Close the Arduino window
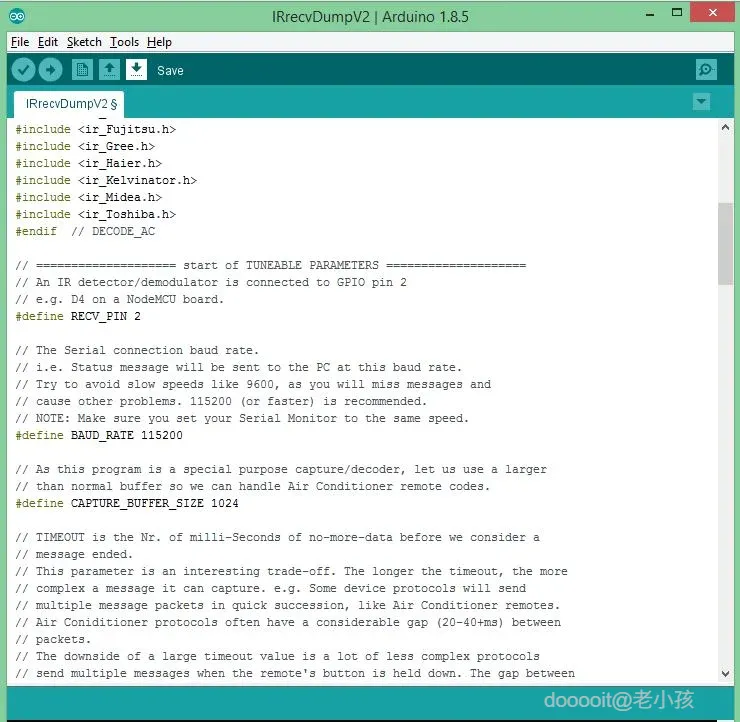This screenshot has height=722, width=740. [x=713, y=13]
